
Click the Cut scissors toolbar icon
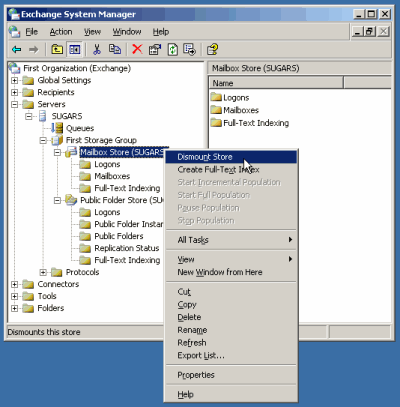point(97,50)
